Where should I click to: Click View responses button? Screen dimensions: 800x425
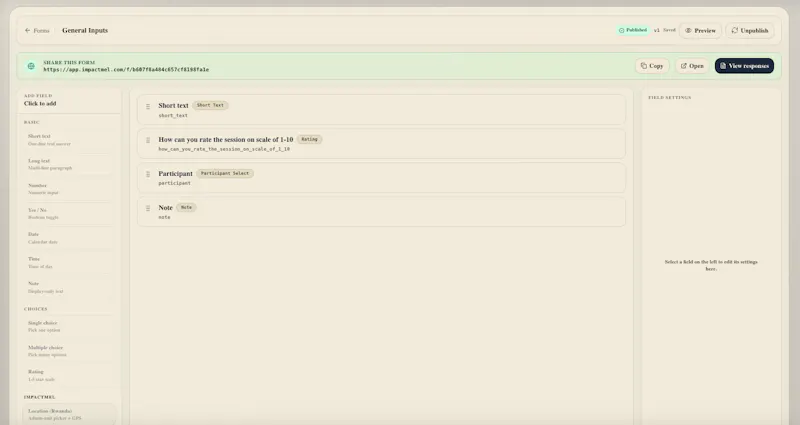tap(744, 66)
